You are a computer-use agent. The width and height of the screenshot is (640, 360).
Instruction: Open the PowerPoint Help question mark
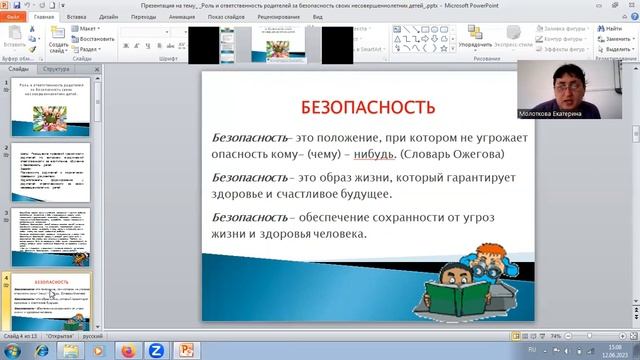tap(634, 17)
